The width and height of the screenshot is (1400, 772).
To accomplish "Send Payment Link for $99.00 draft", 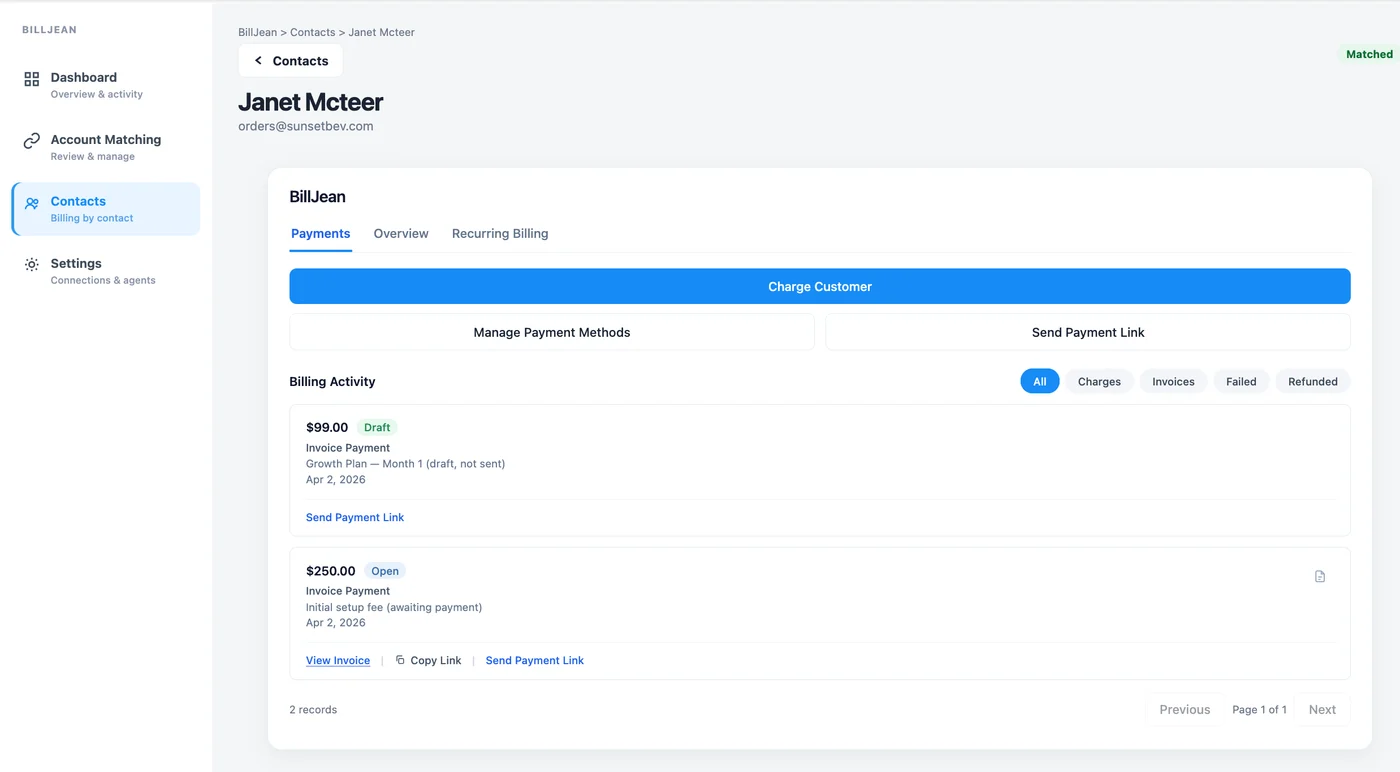I will (x=355, y=517).
